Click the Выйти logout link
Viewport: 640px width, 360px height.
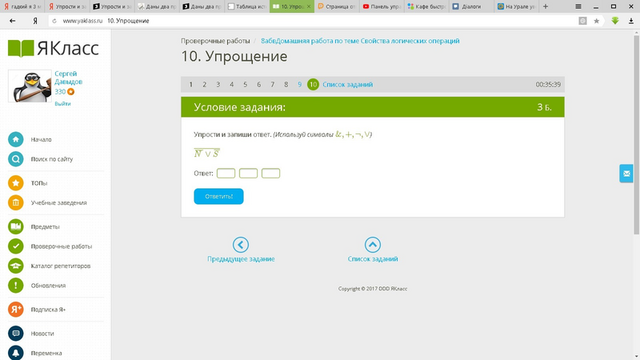[x=62, y=104]
